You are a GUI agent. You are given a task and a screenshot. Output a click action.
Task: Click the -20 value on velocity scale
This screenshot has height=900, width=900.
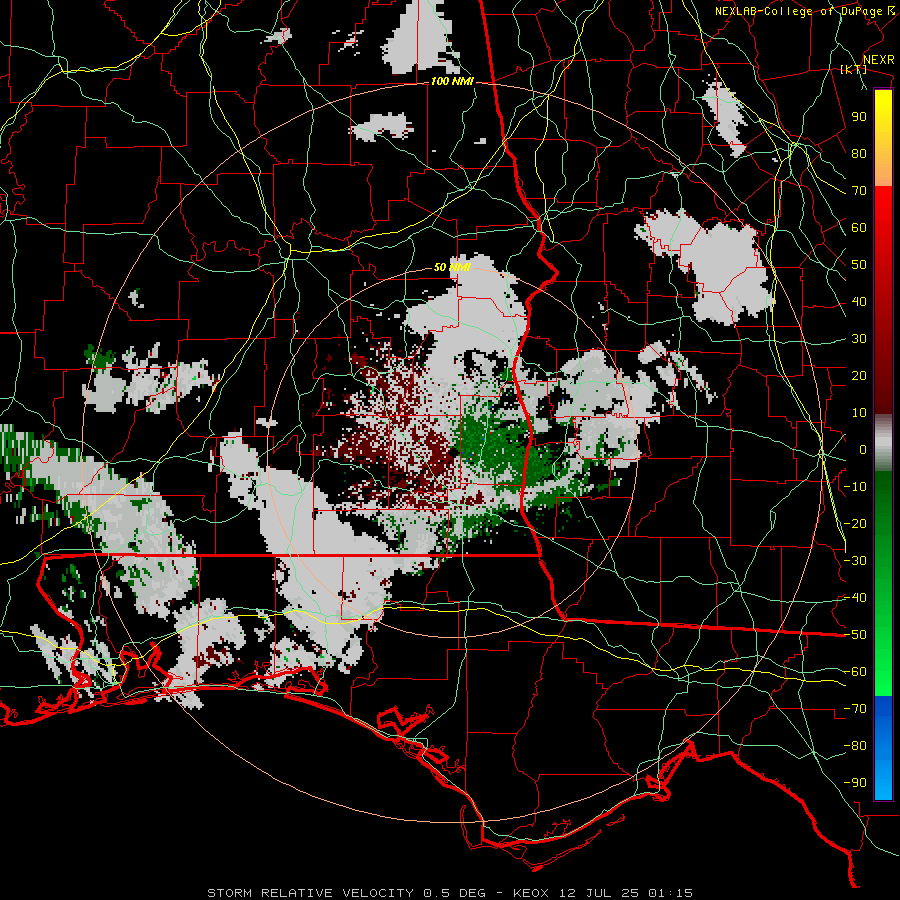click(x=855, y=523)
